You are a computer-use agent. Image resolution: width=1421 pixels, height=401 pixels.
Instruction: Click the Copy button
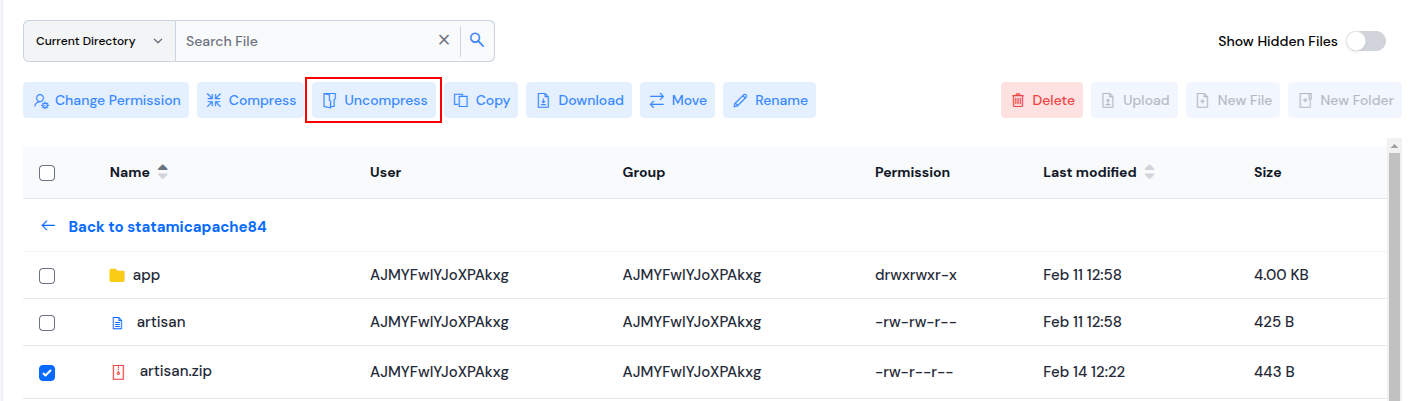coord(481,100)
